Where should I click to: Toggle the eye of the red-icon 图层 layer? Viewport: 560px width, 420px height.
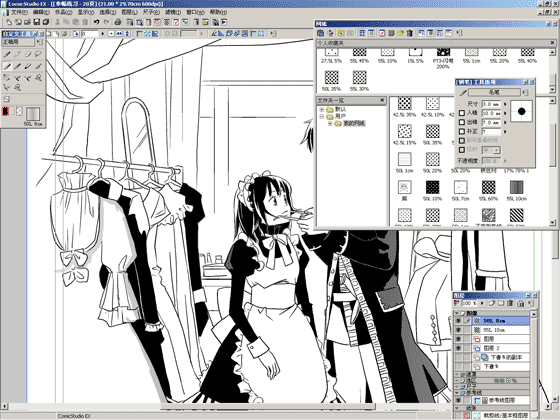click(458, 339)
